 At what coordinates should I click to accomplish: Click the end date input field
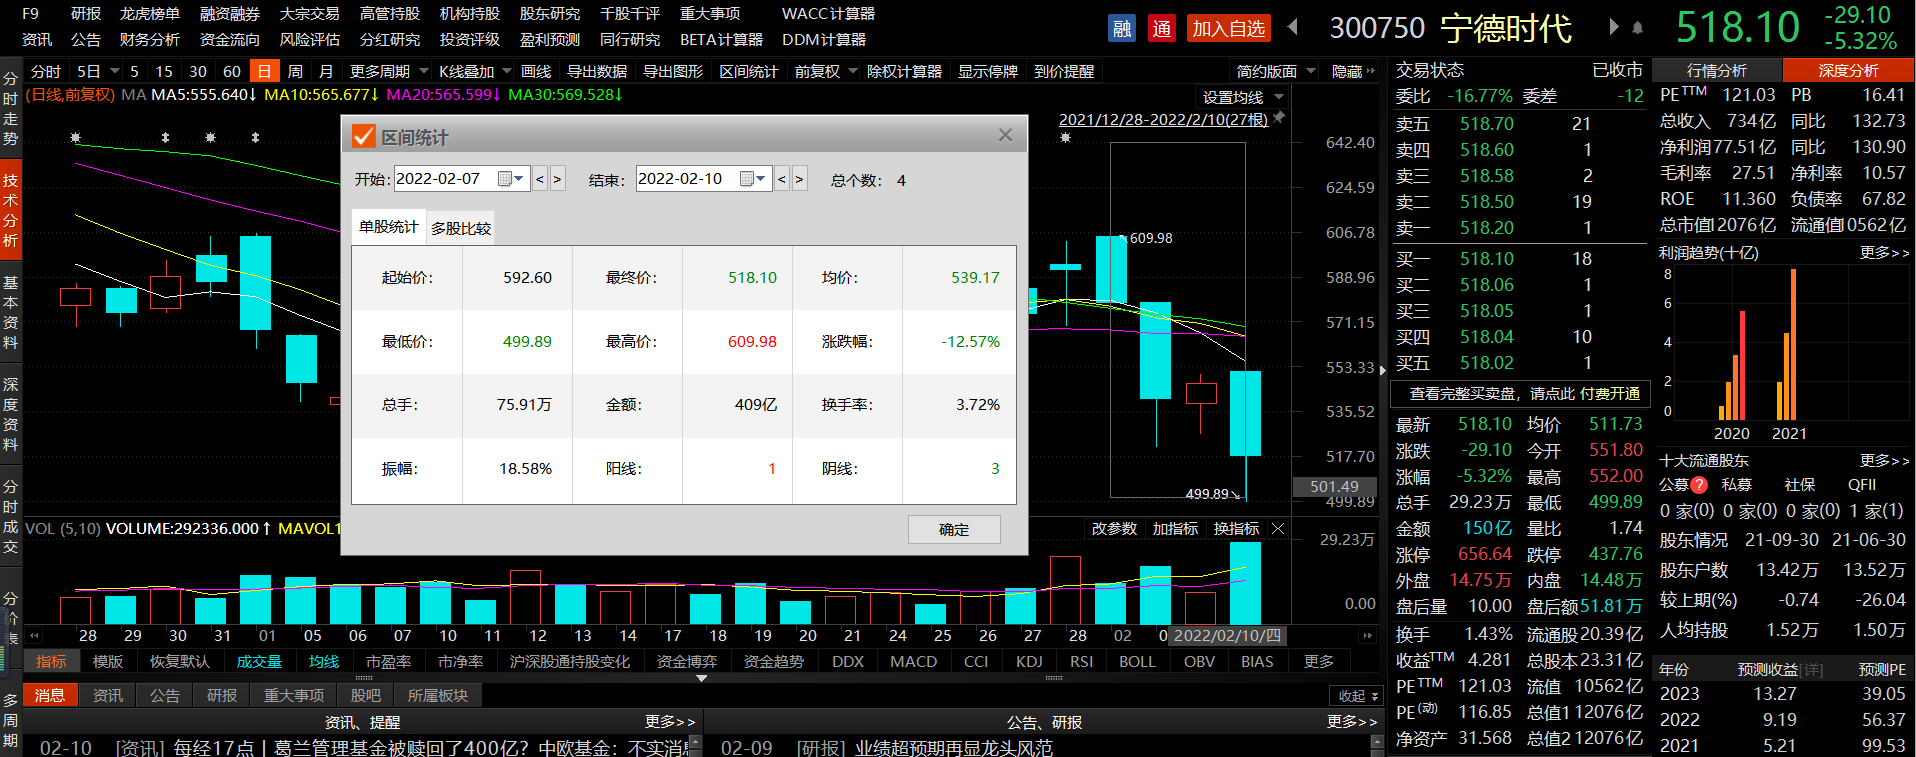(x=685, y=179)
